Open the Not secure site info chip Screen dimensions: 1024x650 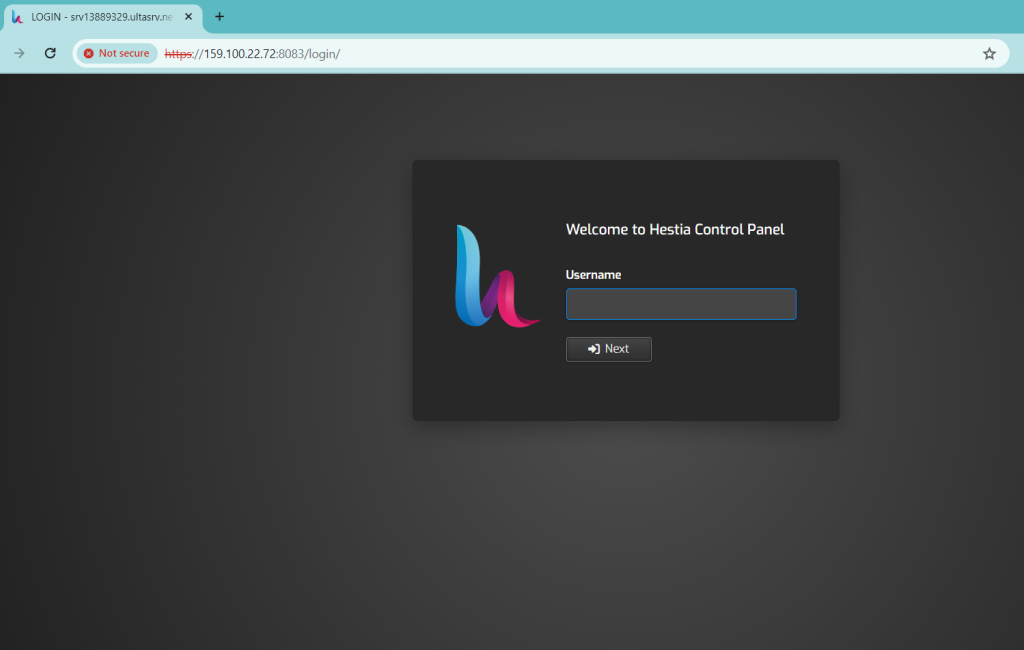pos(117,54)
